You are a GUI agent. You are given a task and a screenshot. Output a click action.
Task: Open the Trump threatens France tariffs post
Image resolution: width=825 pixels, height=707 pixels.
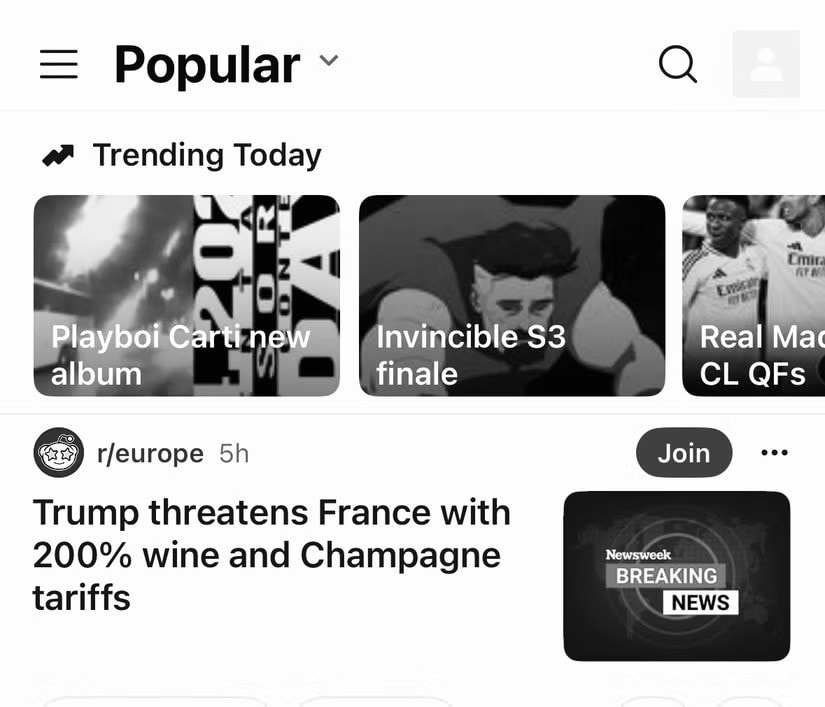pos(272,555)
